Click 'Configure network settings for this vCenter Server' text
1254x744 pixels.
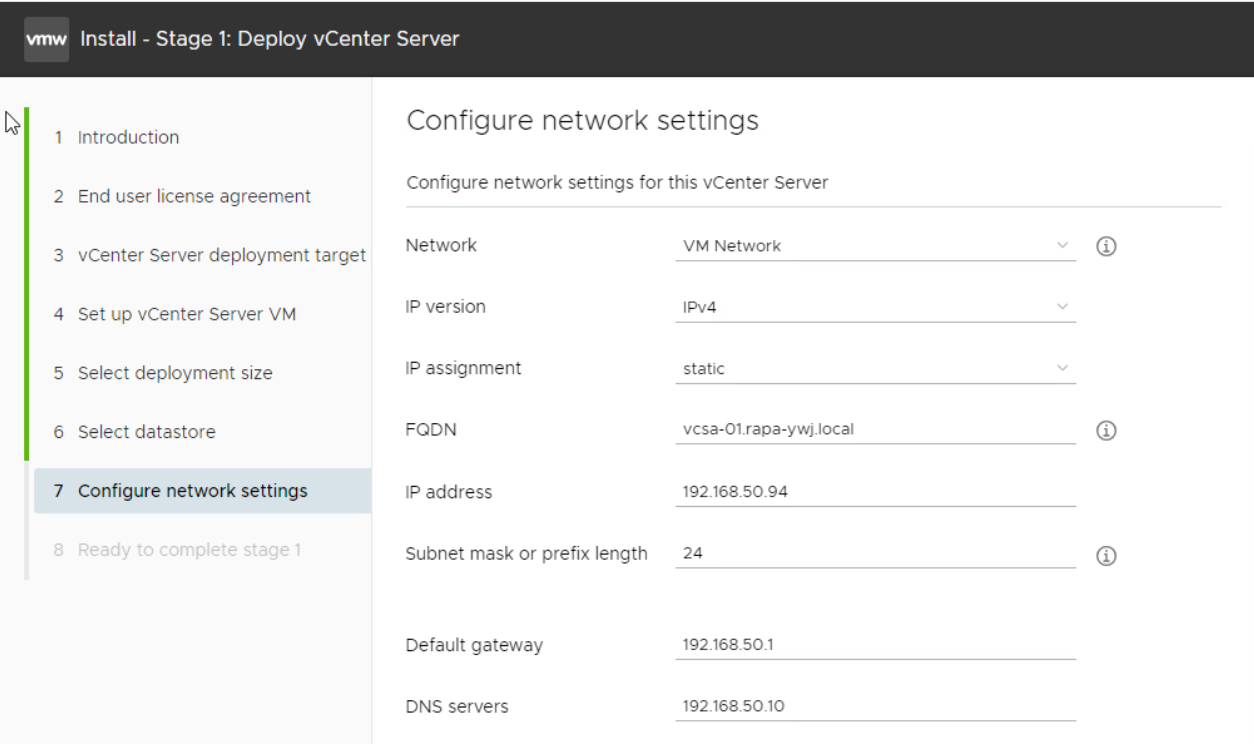coord(617,183)
